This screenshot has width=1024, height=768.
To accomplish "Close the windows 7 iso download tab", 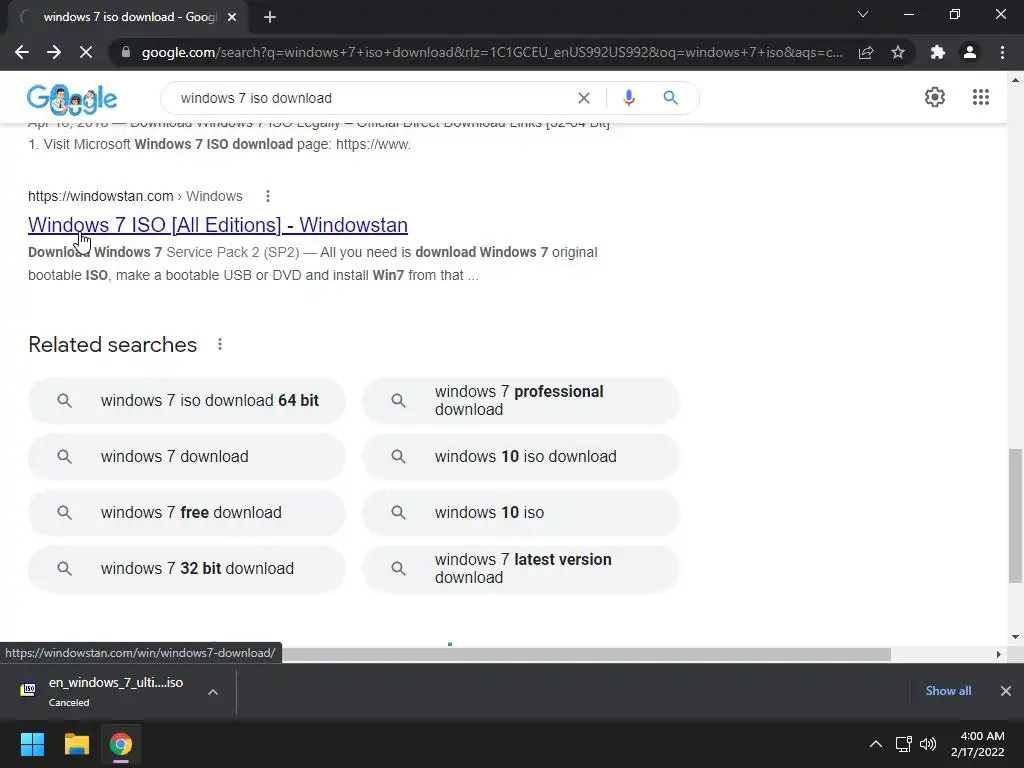I will 232,17.
